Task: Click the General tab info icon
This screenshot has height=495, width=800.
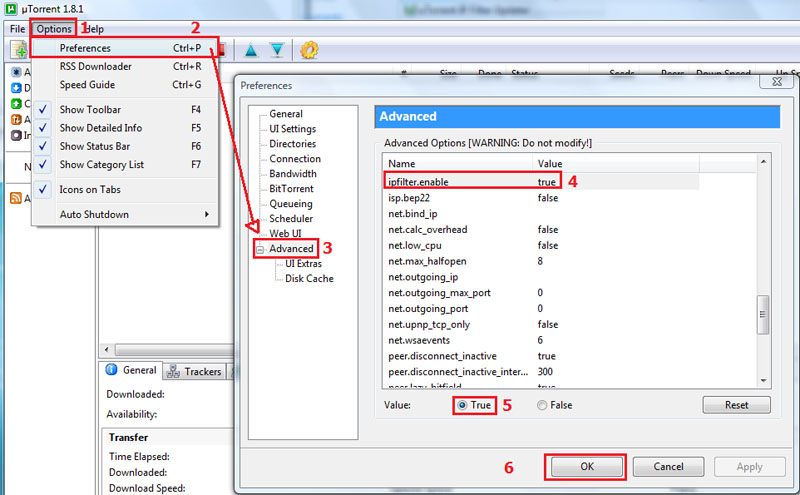Action: pyautogui.click(x=111, y=370)
